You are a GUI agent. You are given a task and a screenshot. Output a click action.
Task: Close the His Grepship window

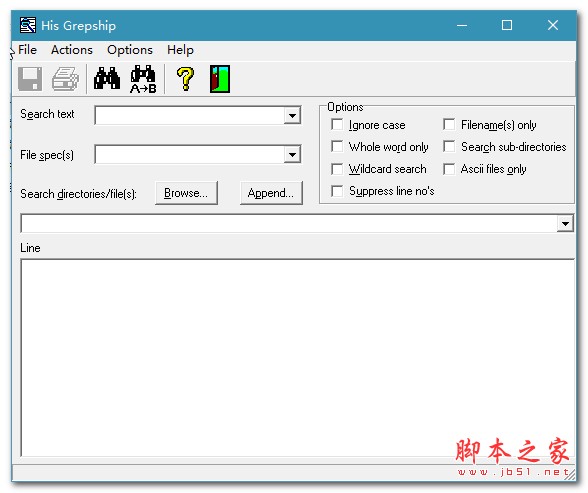(x=553, y=25)
